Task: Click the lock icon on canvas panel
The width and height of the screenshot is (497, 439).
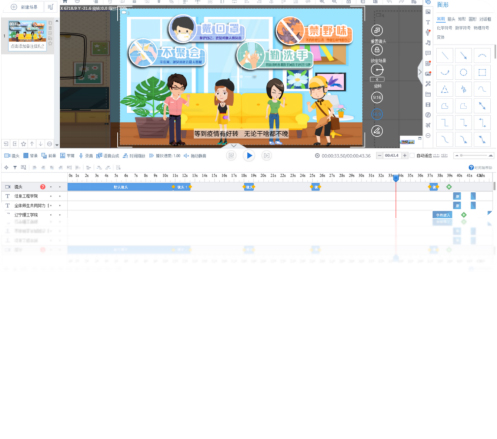Action: 377,50
